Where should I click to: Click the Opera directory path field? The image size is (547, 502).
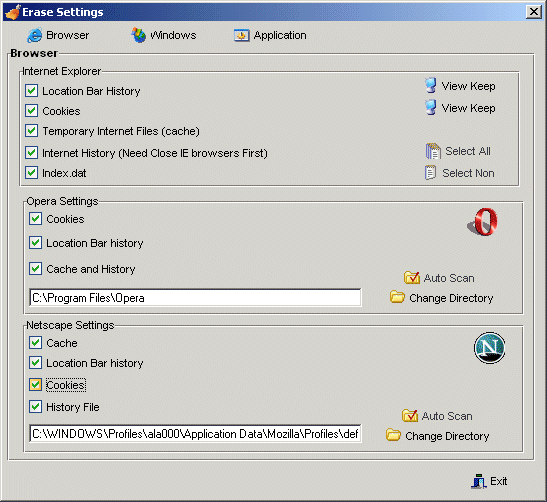click(195, 298)
